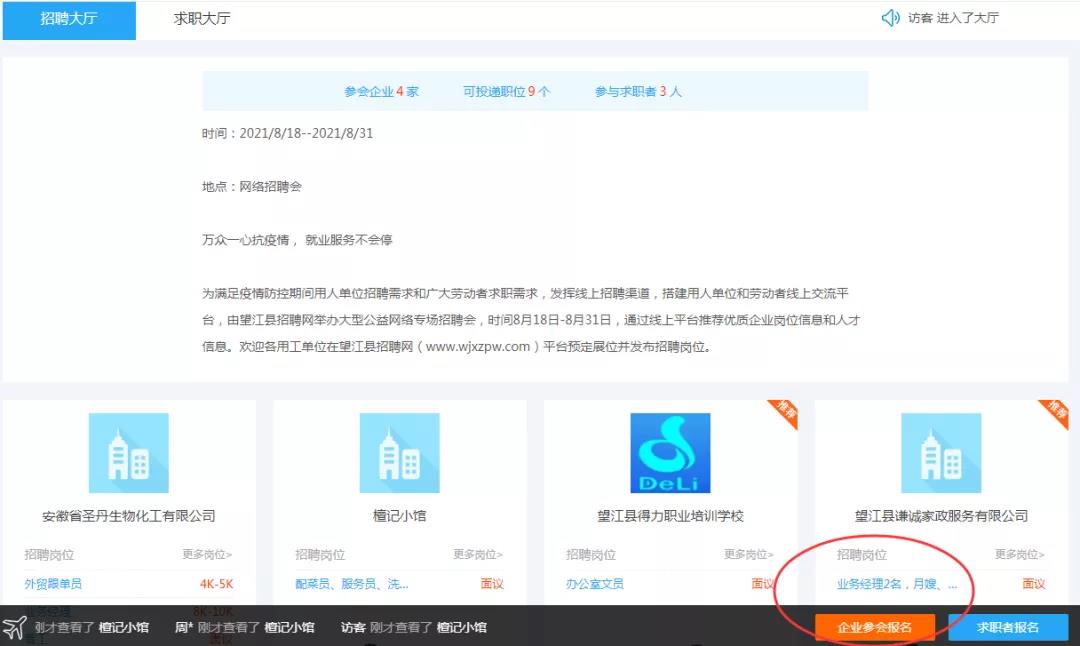
Task: Open the 配菜员、服务员、洗... job posting
Action: point(352,584)
